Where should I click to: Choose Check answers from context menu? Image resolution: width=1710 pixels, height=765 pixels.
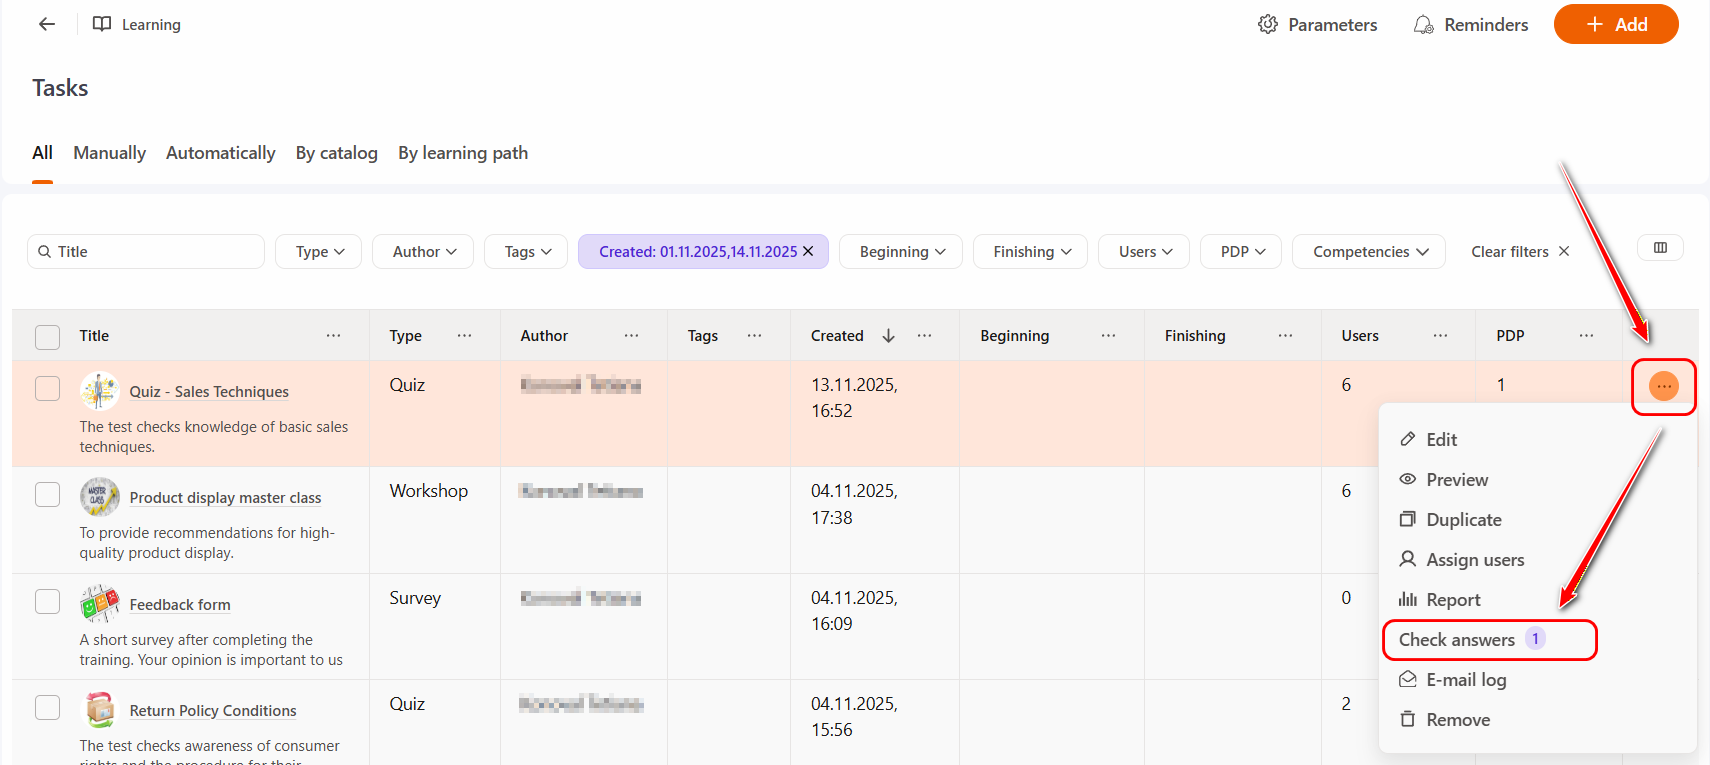point(1457,640)
